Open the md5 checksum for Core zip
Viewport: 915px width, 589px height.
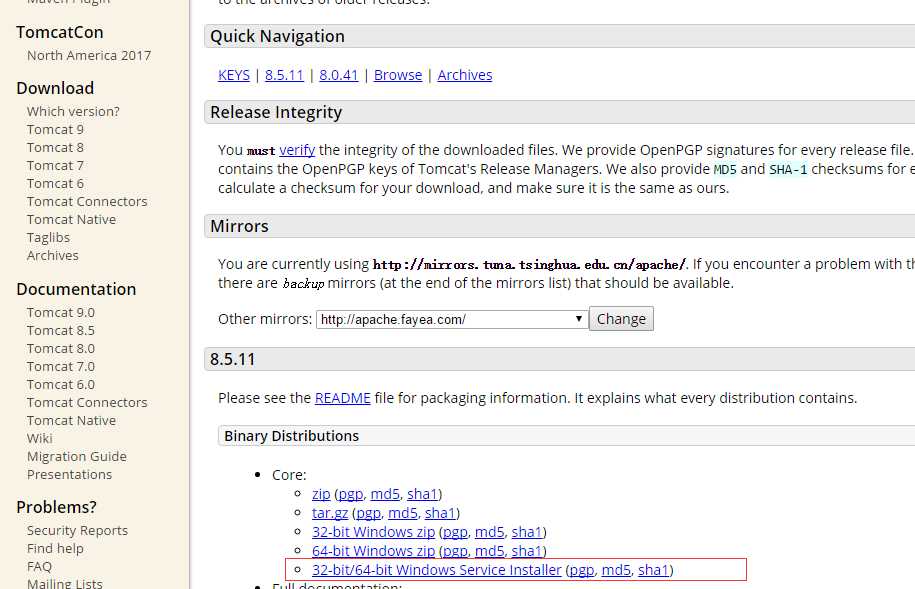(385, 494)
